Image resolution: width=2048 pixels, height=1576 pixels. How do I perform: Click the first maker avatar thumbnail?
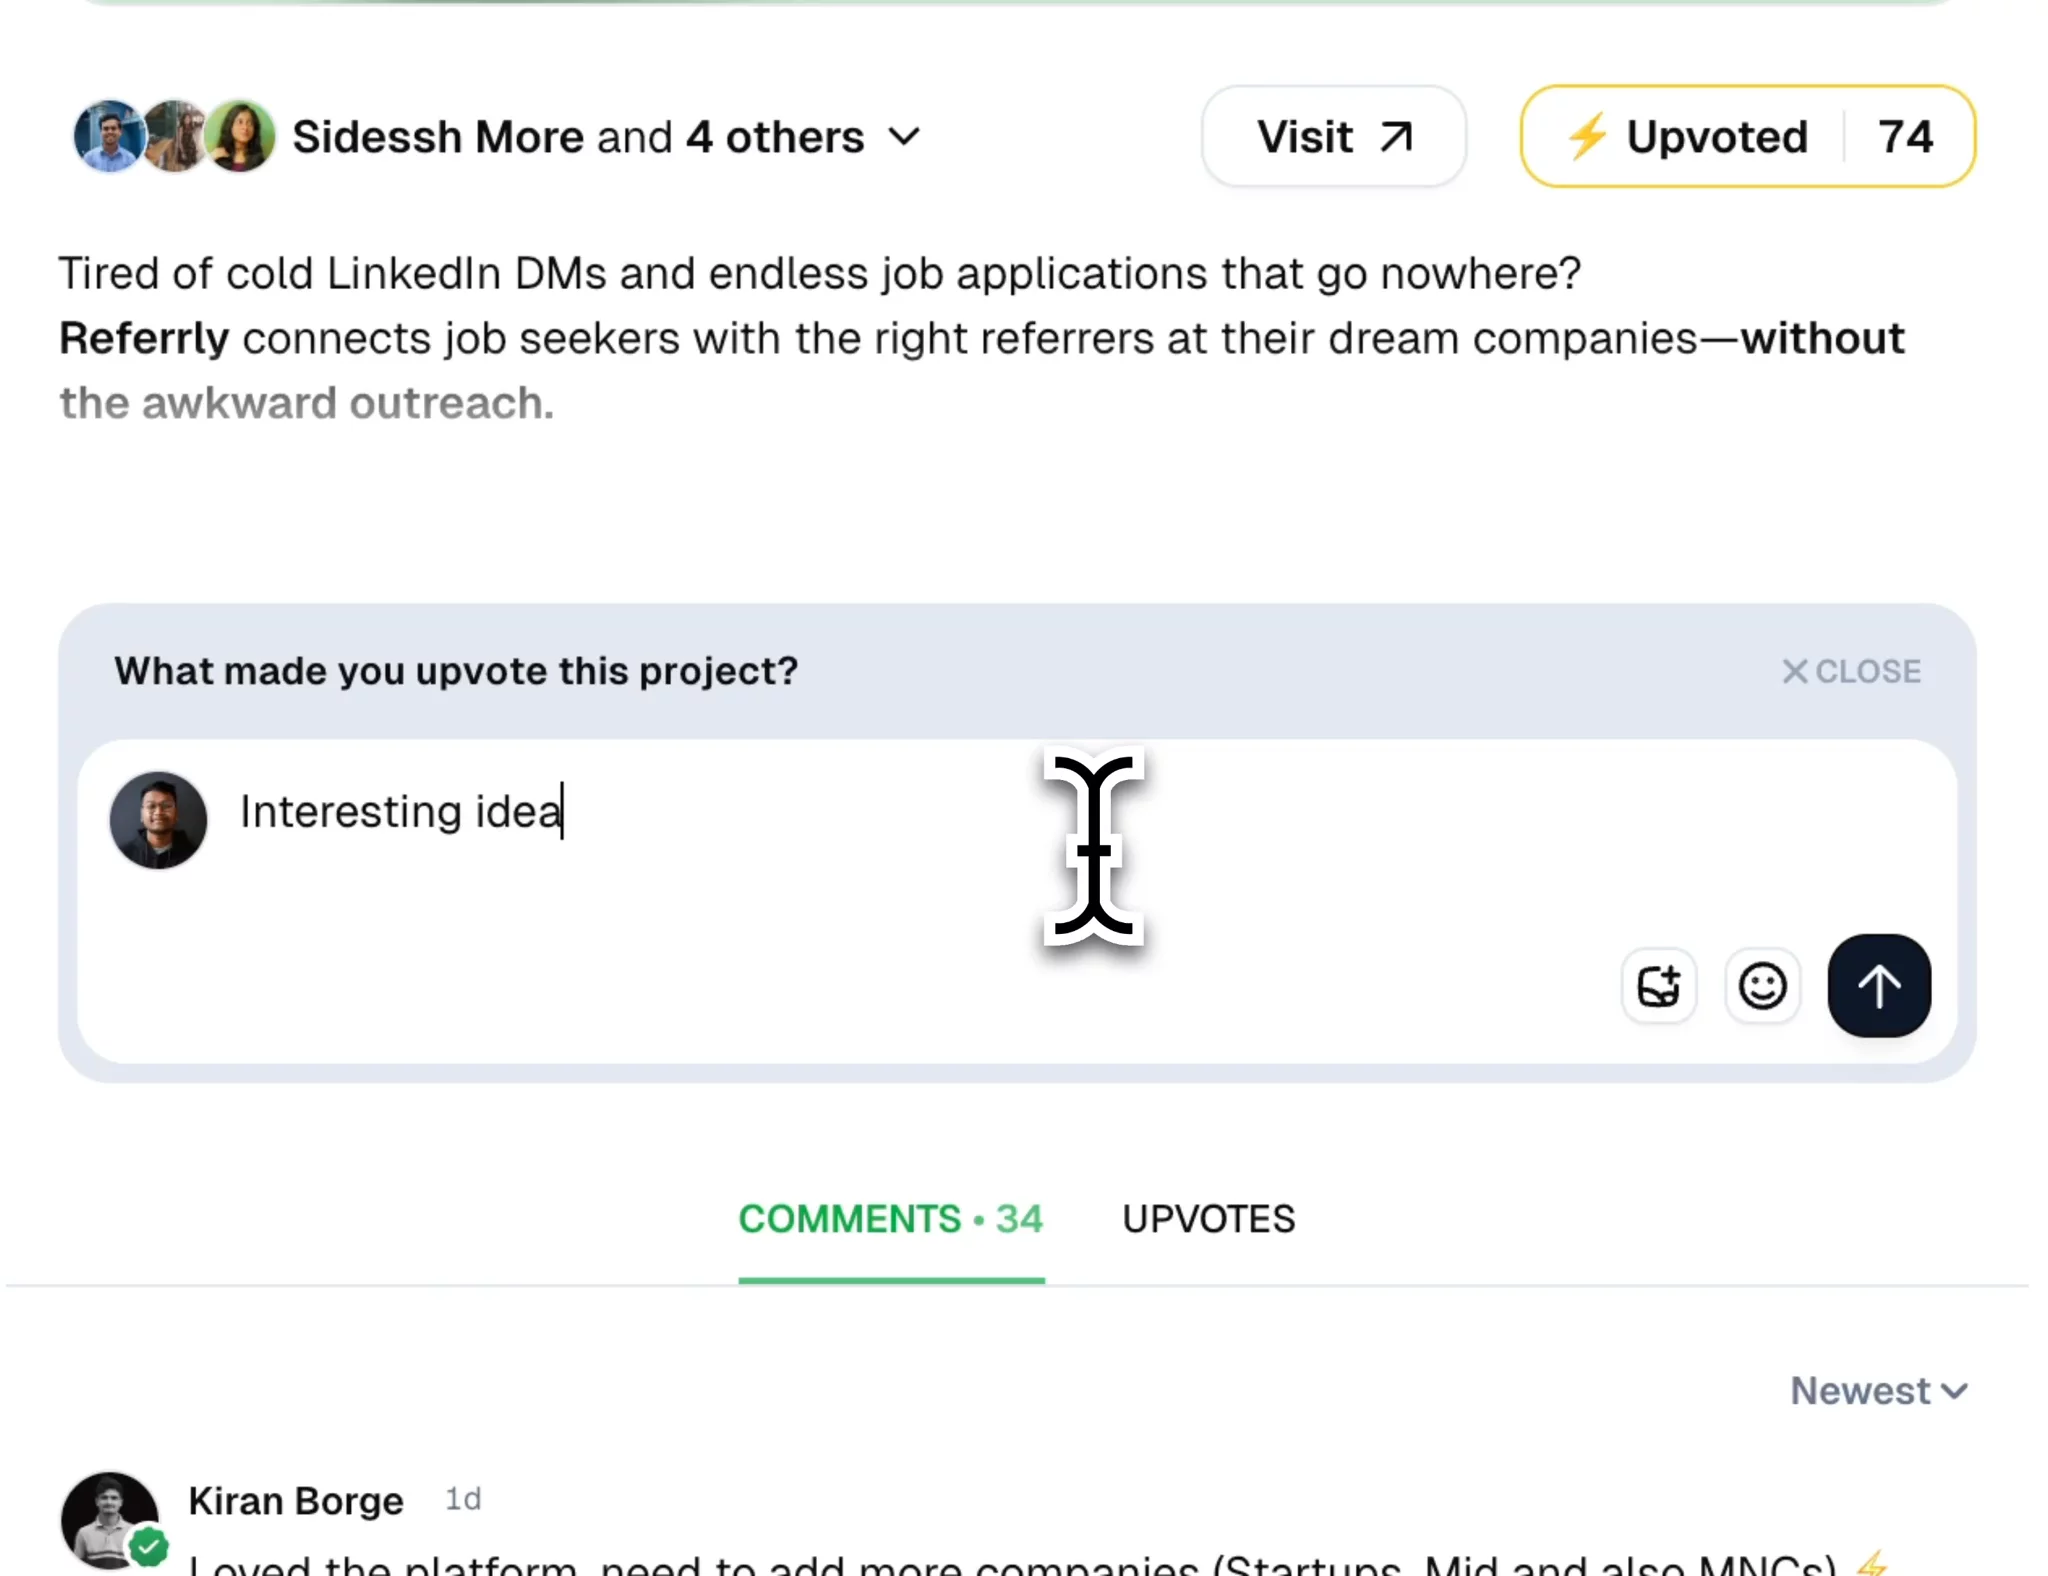tap(108, 137)
